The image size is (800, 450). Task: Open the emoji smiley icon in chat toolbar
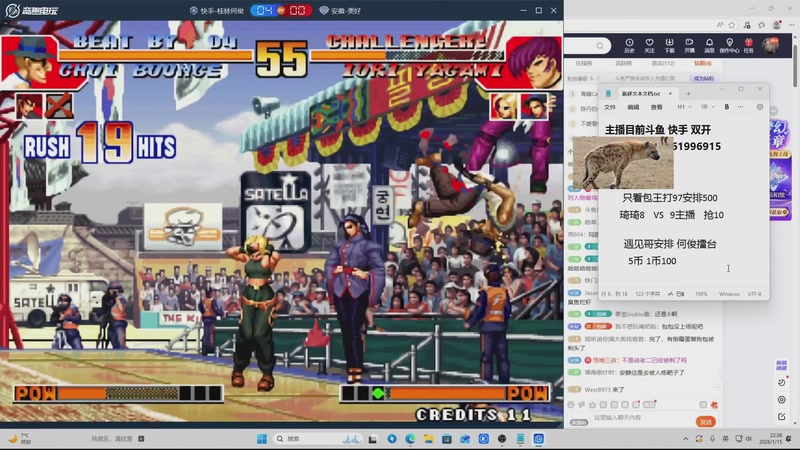pos(571,405)
